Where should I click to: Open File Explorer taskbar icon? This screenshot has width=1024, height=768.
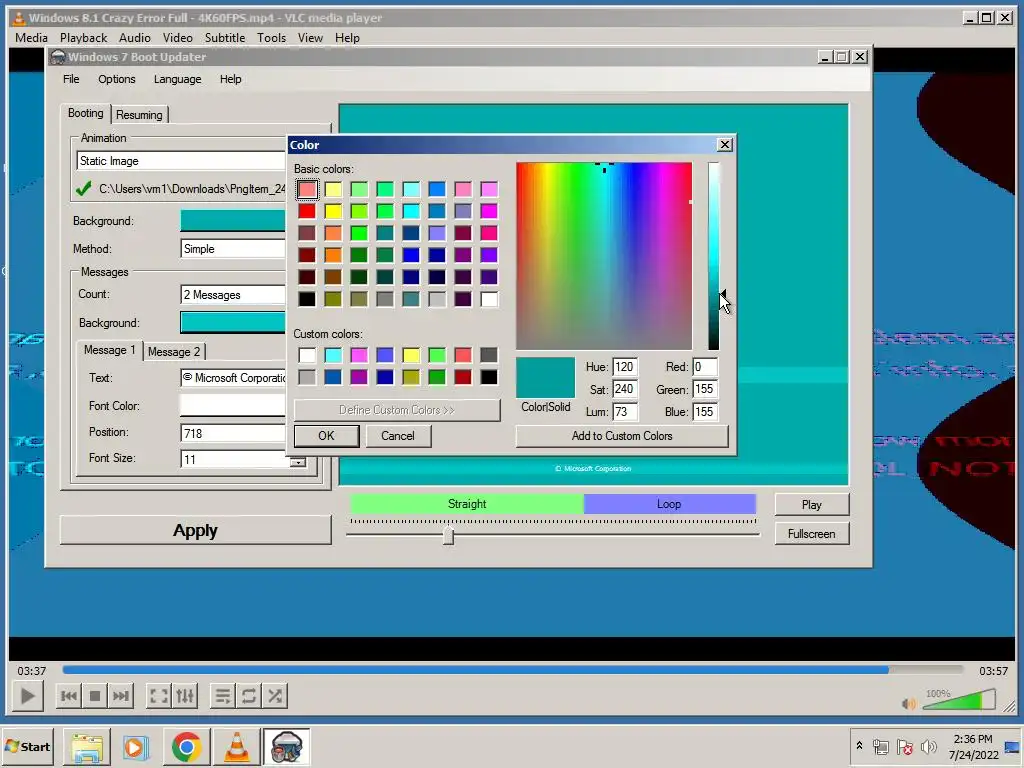(86, 747)
